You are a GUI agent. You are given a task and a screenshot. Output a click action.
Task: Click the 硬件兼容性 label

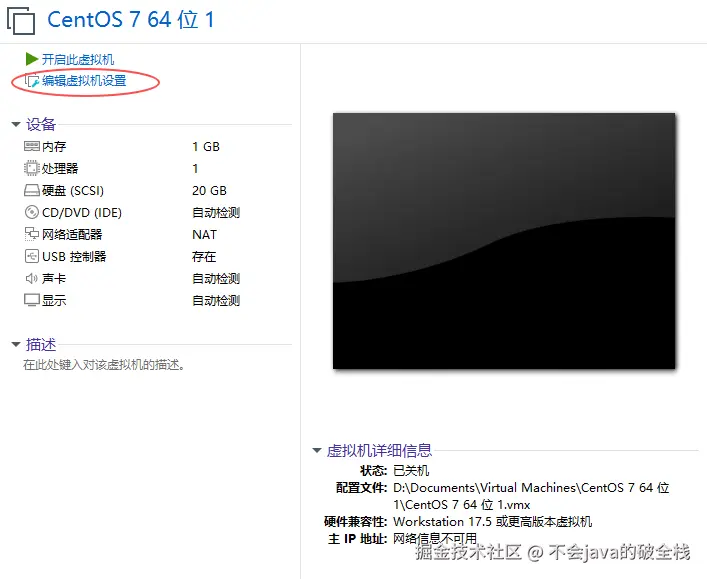click(356, 522)
